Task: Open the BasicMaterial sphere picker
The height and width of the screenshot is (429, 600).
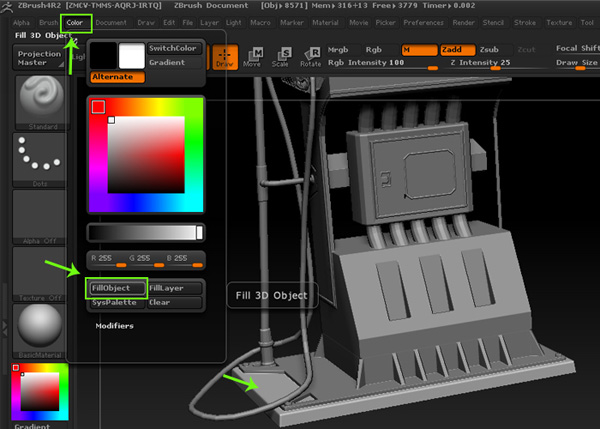Action: pyautogui.click(x=41, y=331)
